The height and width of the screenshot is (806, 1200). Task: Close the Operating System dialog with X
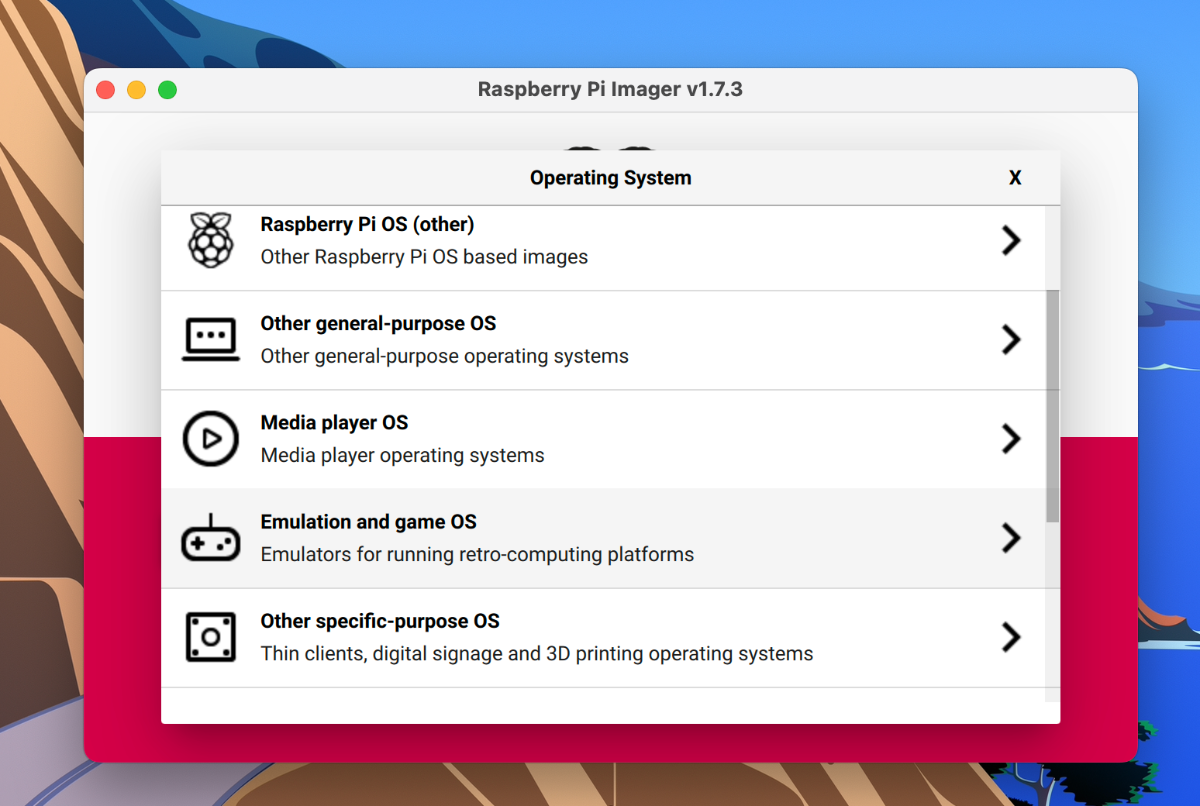coord(1015,178)
